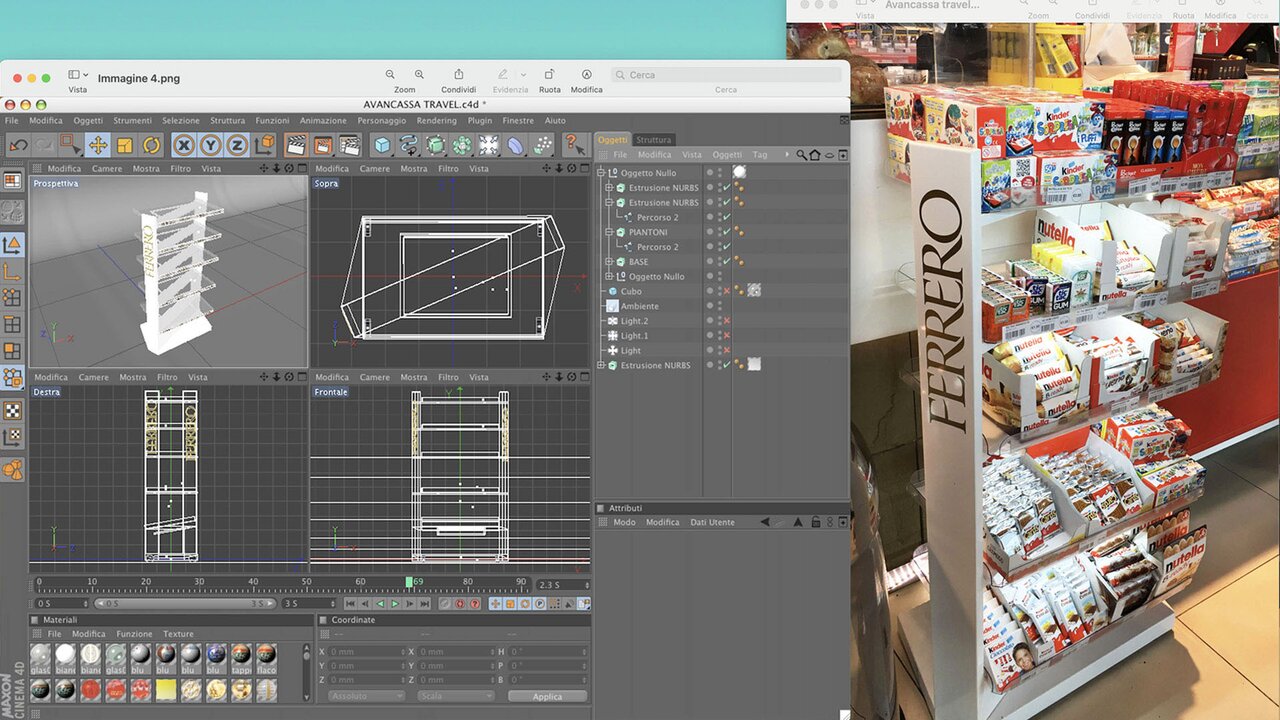Image resolution: width=1280 pixels, height=720 pixels.
Task: Switch to the Struttura tab
Action: (x=654, y=140)
